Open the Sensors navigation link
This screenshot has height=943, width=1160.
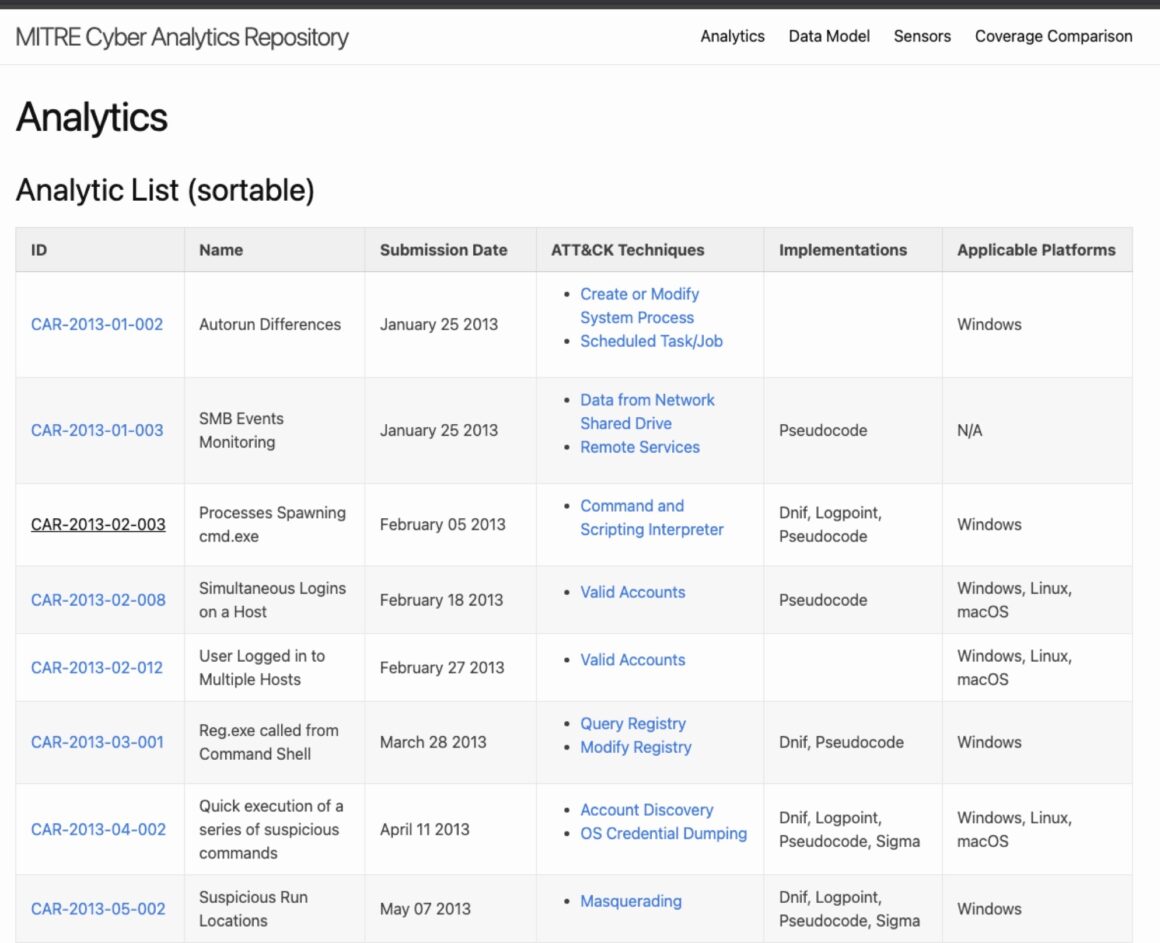[x=922, y=36]
